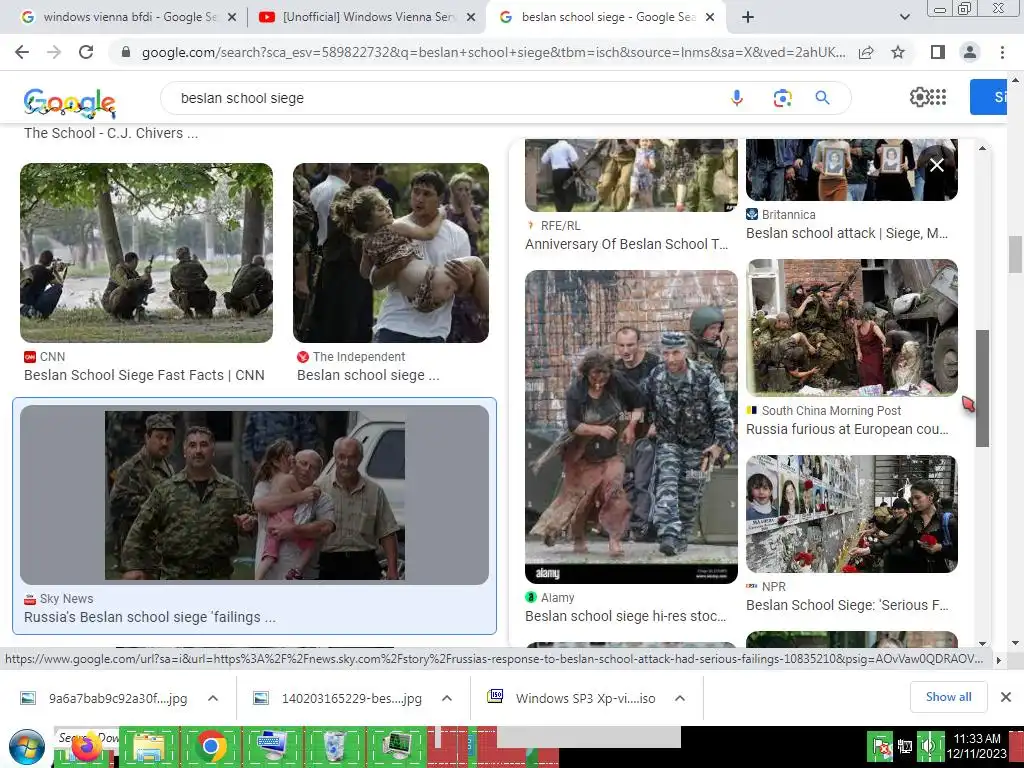Reload the current page
The height and width of the screenshot is (768, 1024).
[86, 52]
